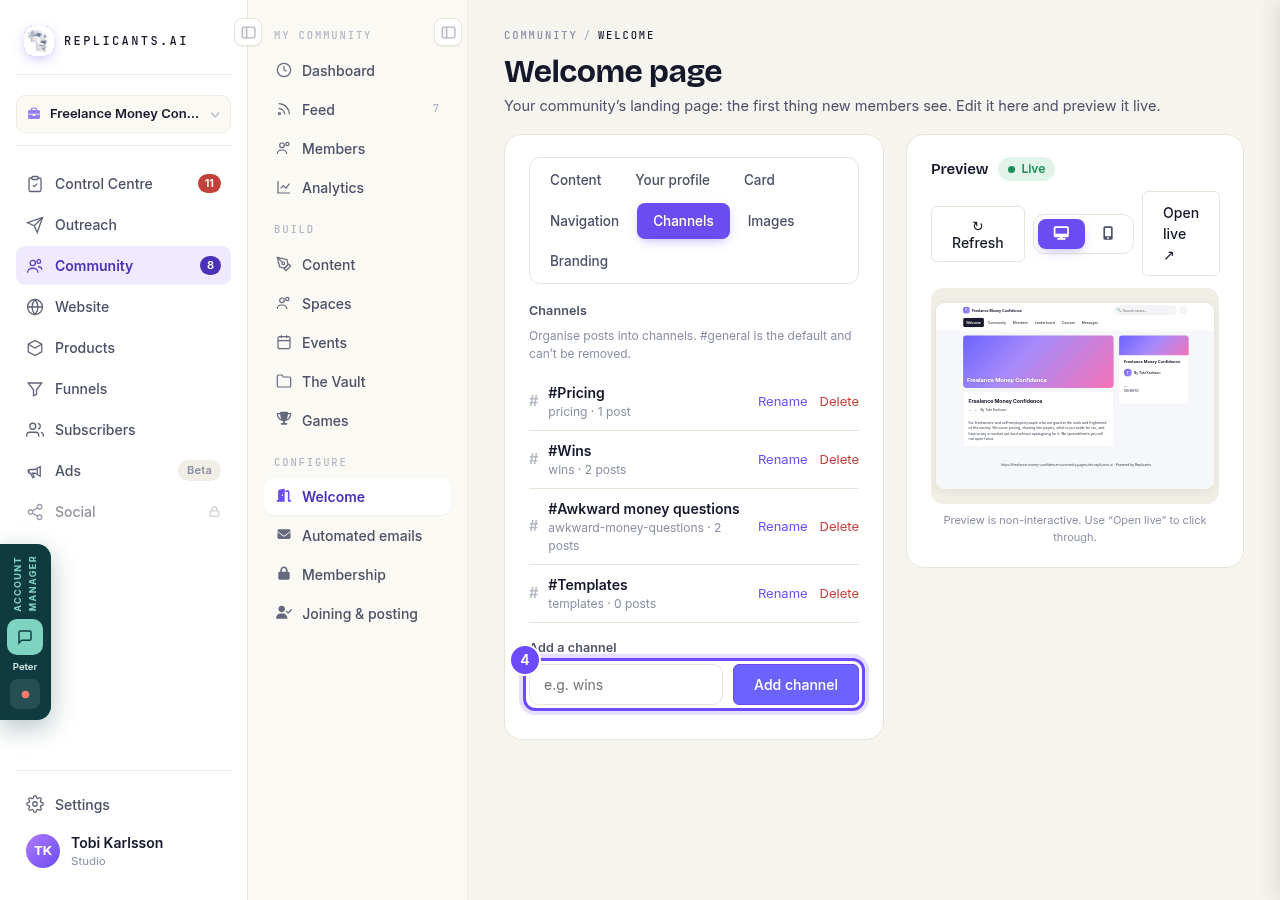Click the Ads megaphone icon
Image resolution: width=1280 pixels, height=900 pixels.
pyautogui.click(x=35, y=471)
